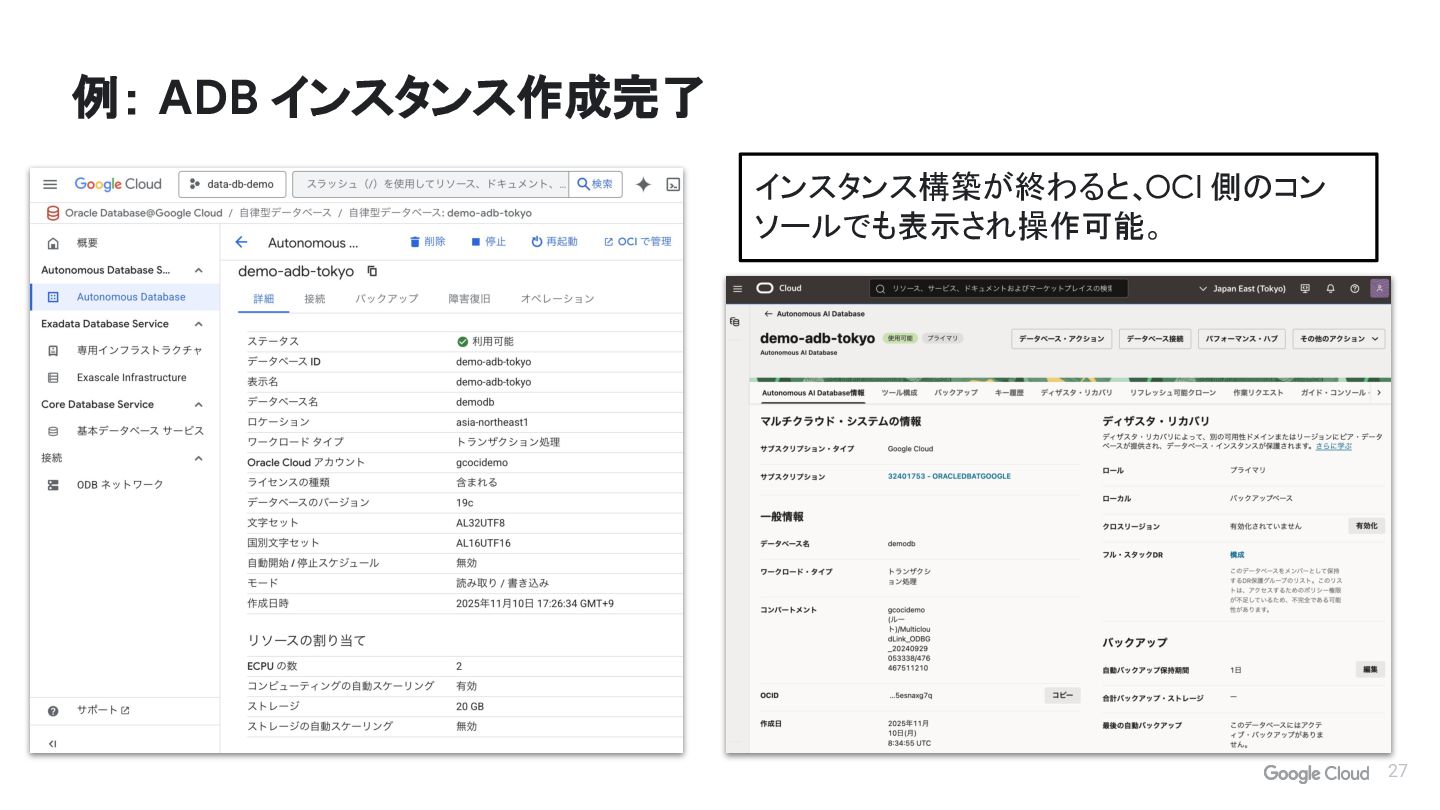This screenshot has width=1440, height=810.
Task: Collapse the 接続 sidebar section
Action: [198, 458]
